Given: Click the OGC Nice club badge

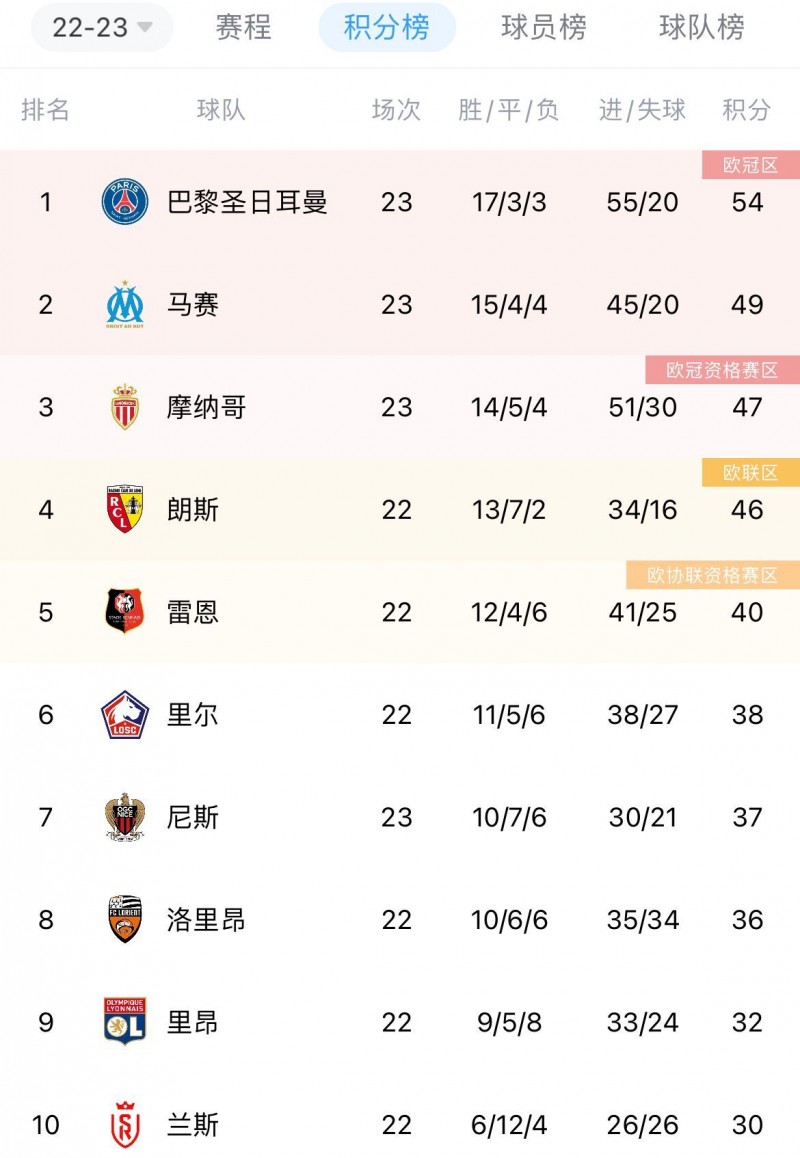Looking at the screenshot, I should pos(125,817).
